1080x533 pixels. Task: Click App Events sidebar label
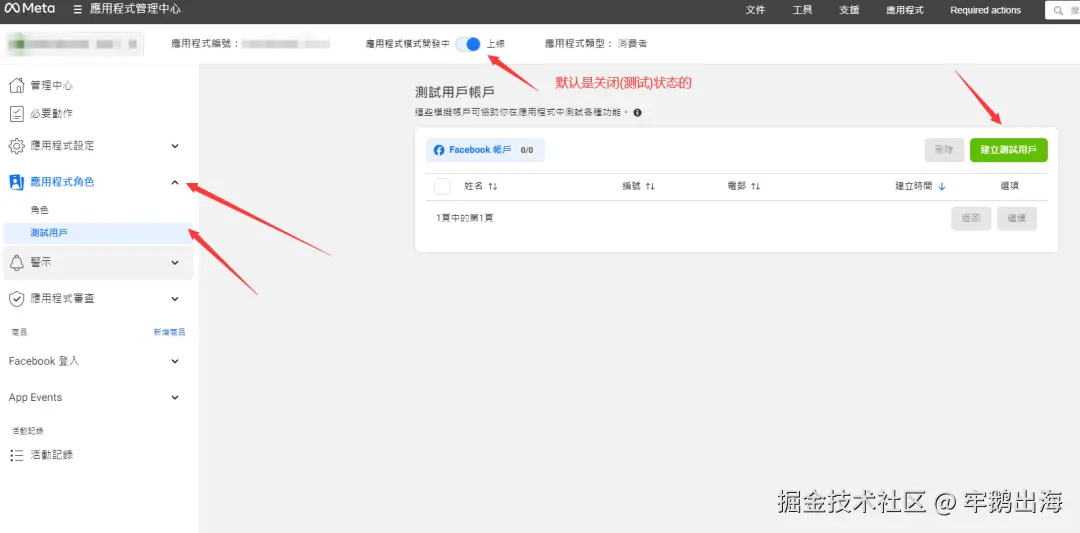click(x=35, y=398)
